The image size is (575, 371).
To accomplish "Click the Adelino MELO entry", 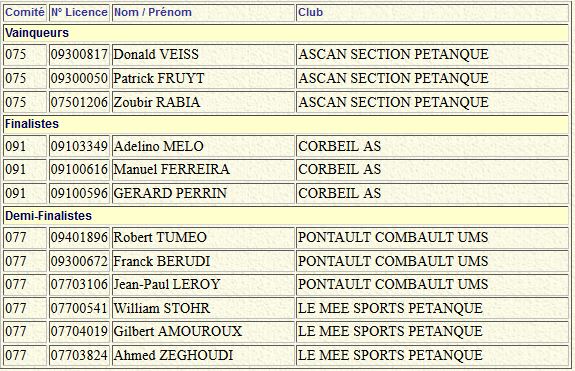I will point(158,147).
